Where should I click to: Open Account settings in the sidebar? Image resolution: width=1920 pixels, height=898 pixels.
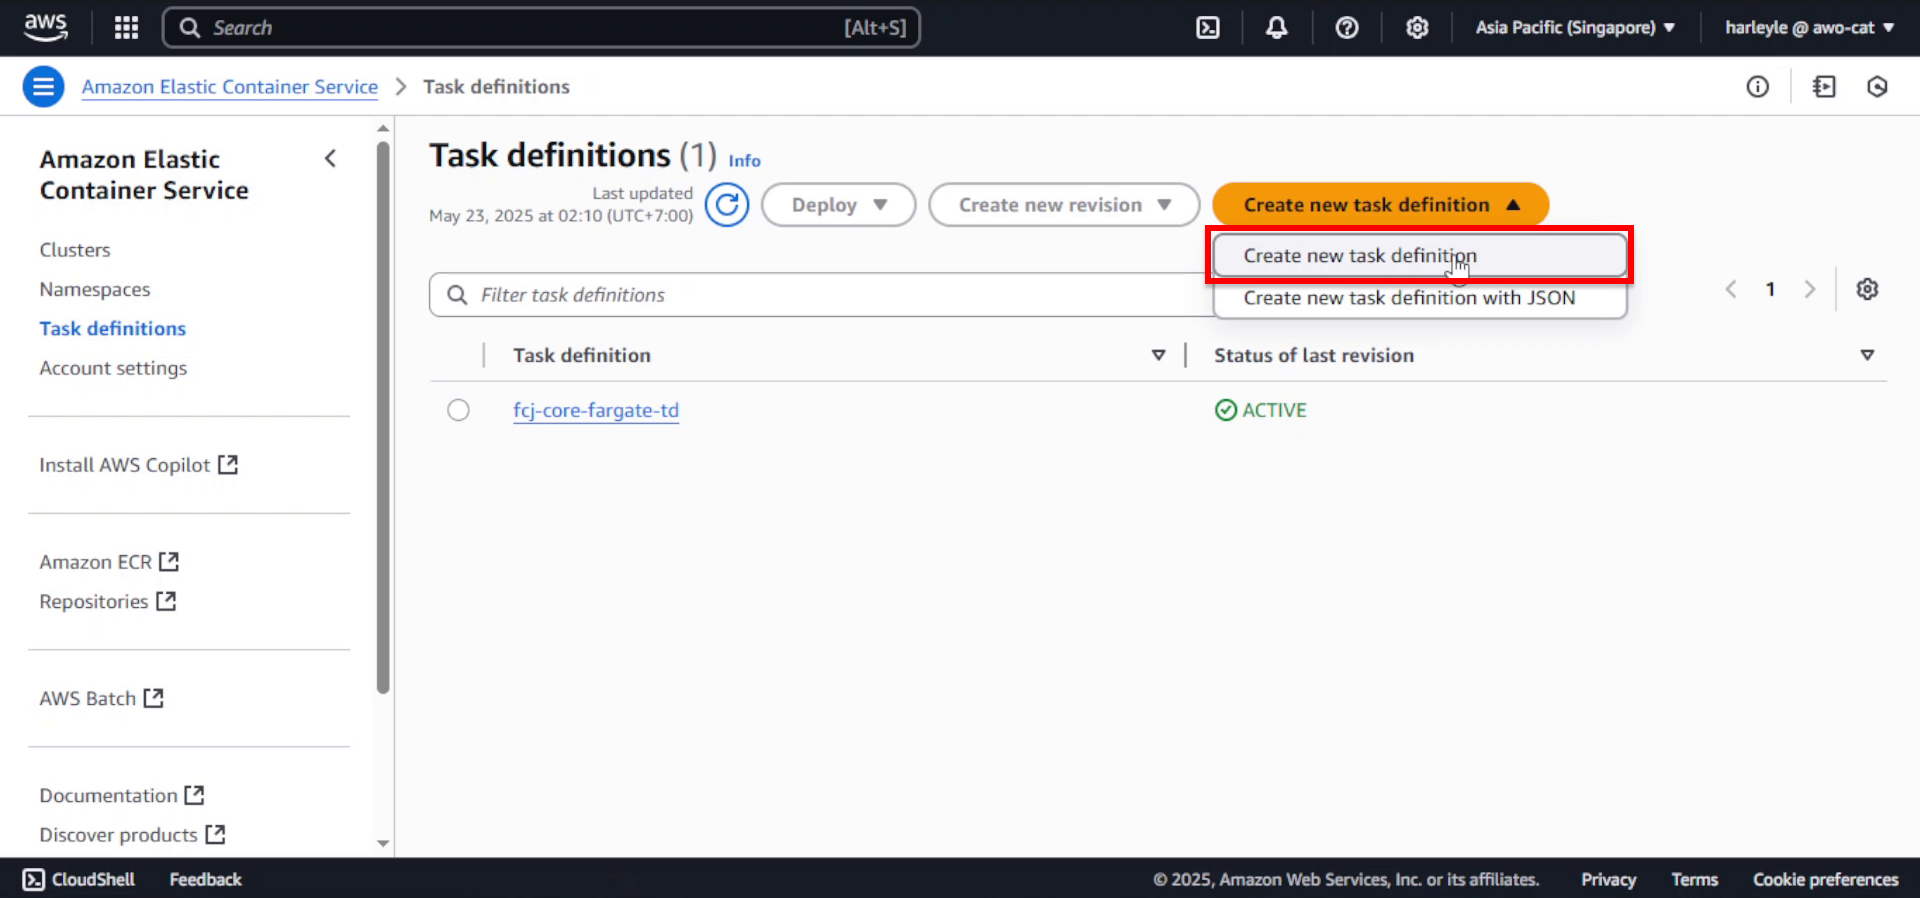[x=113, y=368]
